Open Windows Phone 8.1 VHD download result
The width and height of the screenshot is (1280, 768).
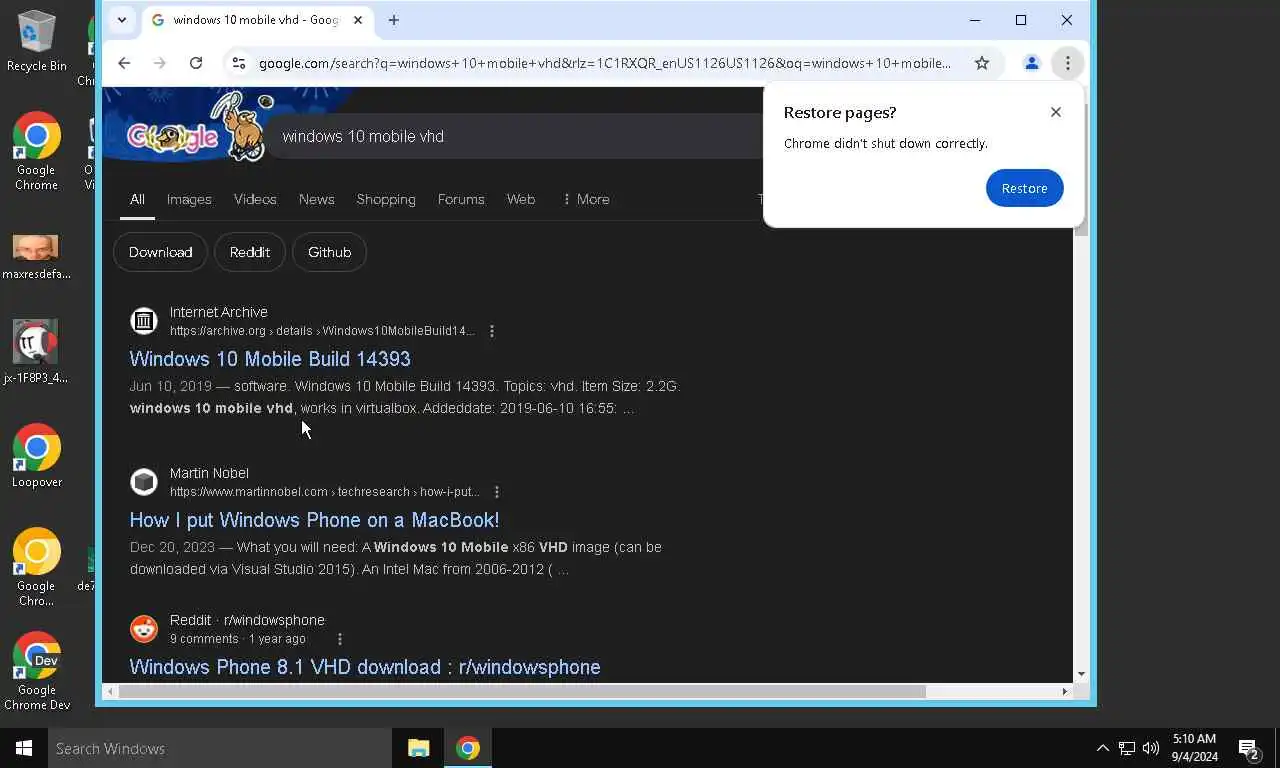365,667
